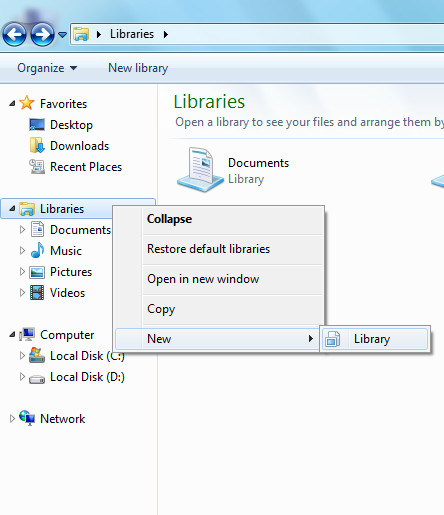
Task: Select Local Disk (D:) in the tree
Action: pos(87,377)
